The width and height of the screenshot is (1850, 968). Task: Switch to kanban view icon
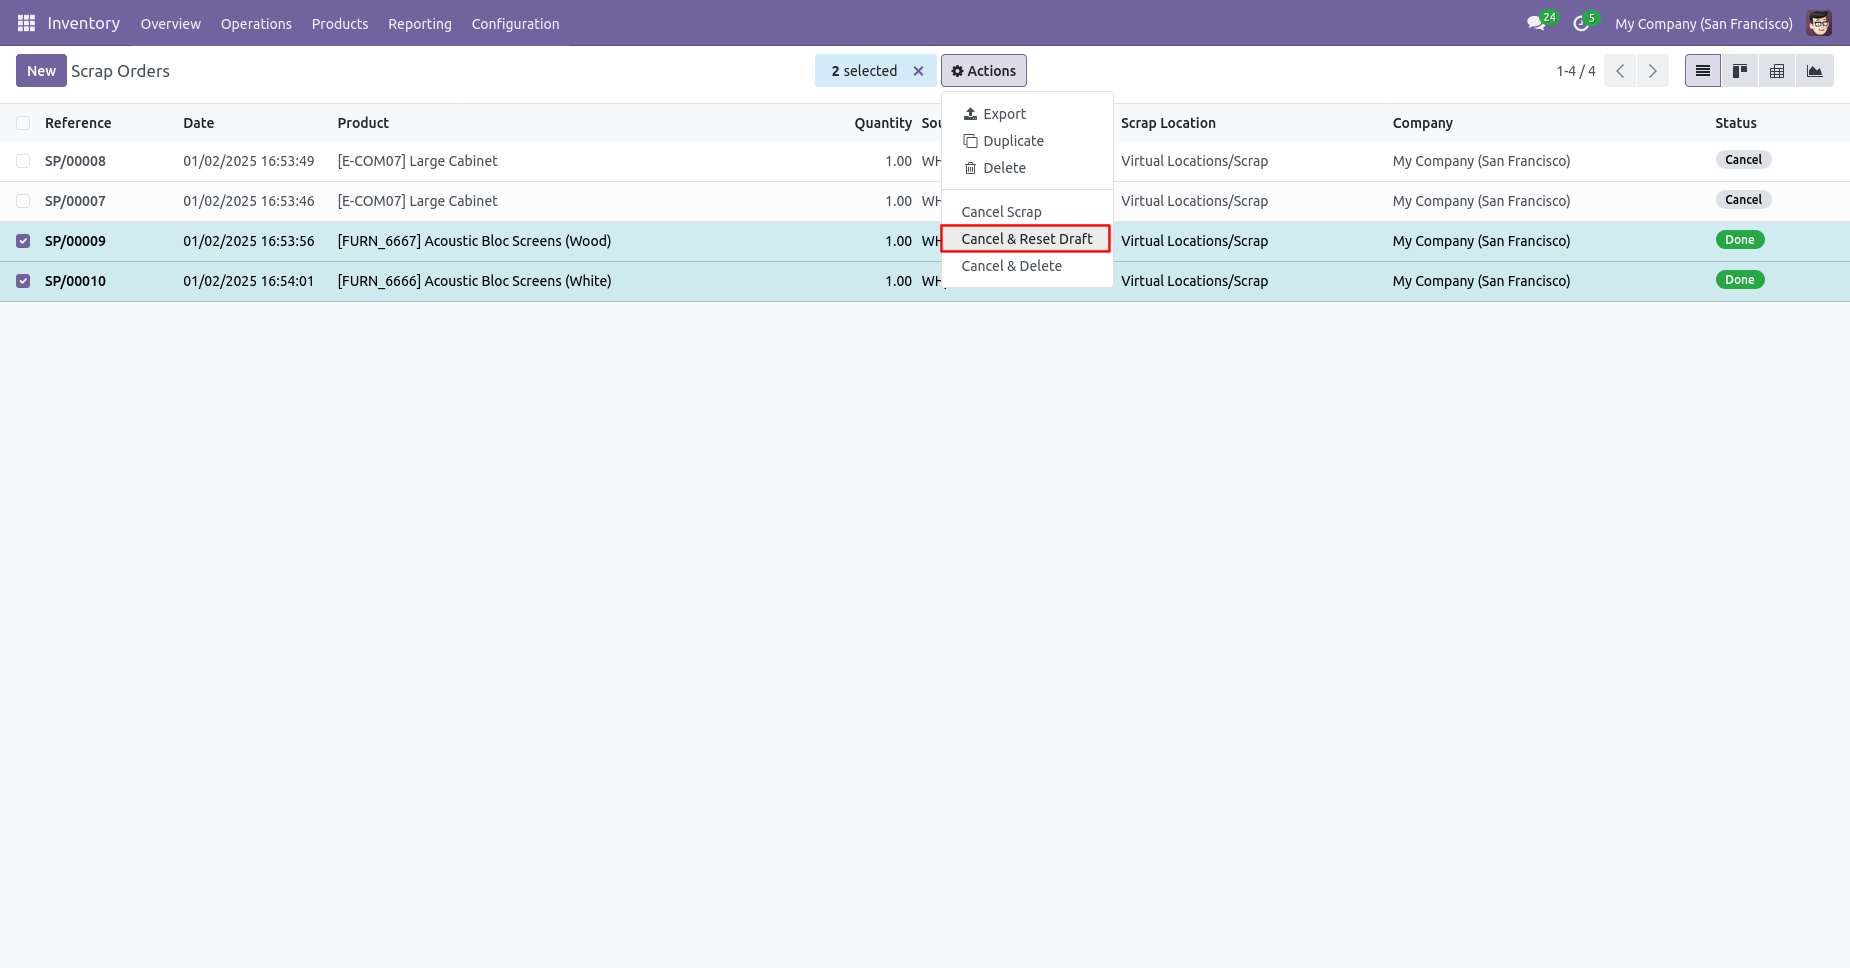point(1740,71)
